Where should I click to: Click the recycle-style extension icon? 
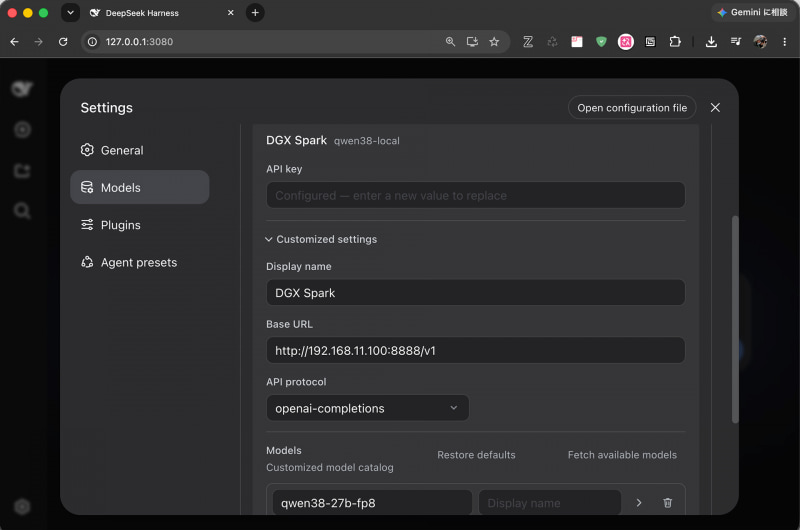pos(552,42)
